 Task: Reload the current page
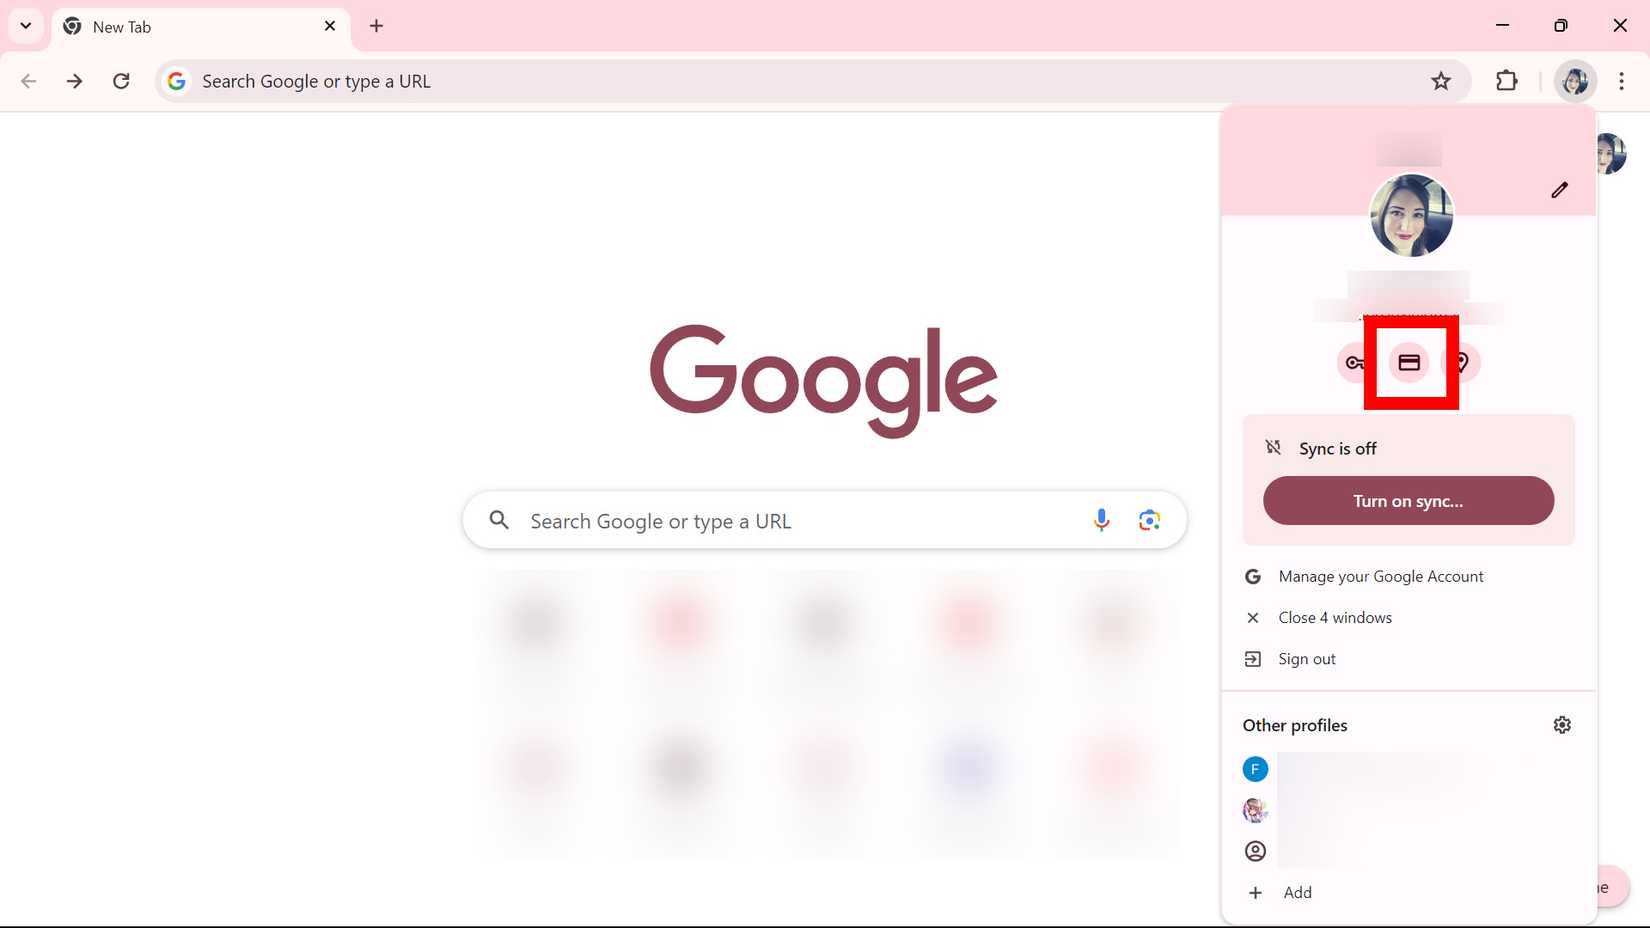click(x=121, y=81)
